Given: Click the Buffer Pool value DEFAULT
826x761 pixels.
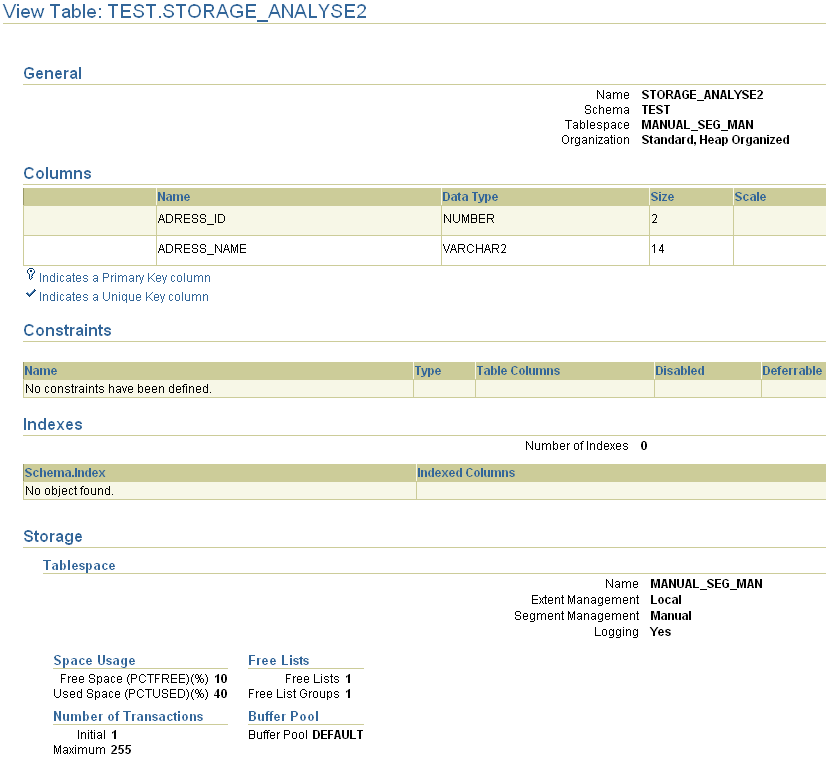Looking at the screenshot, I should click(338, 735).
